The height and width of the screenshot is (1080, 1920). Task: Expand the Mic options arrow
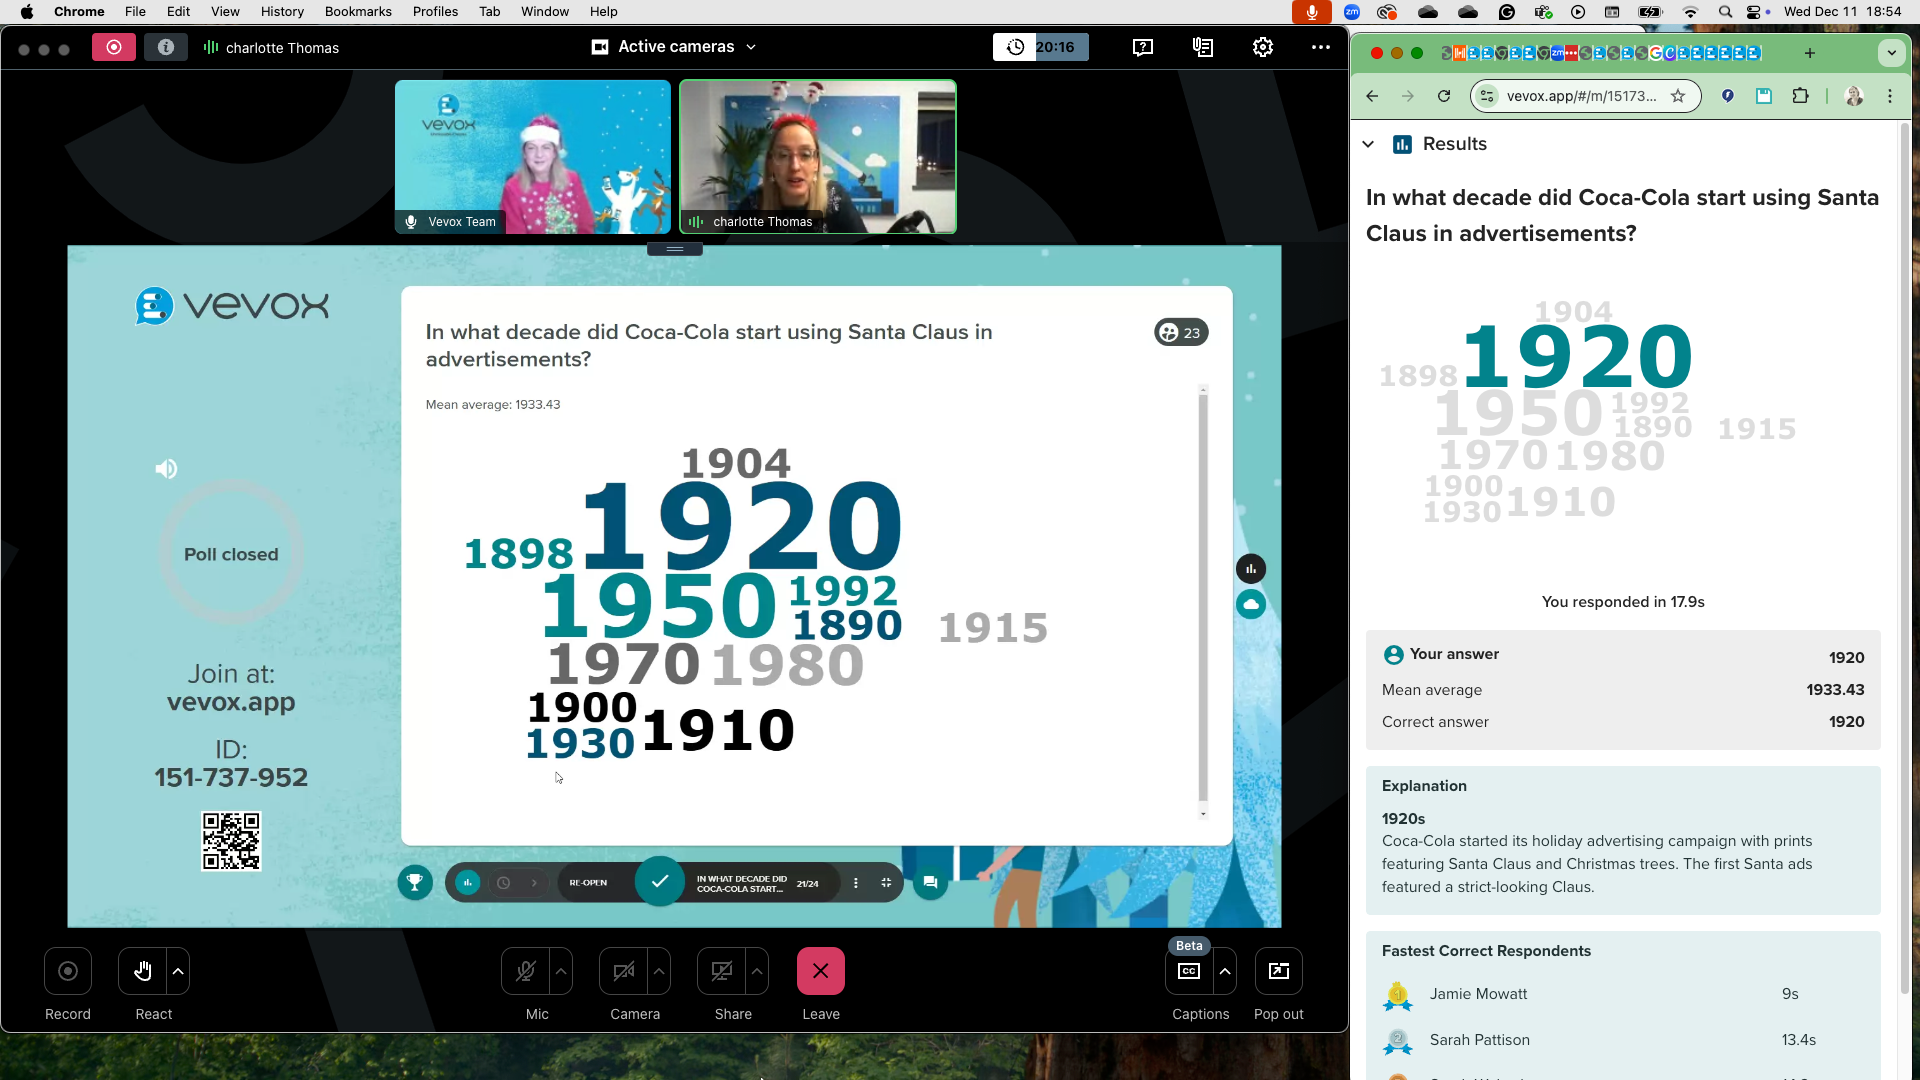coord(561,971)
